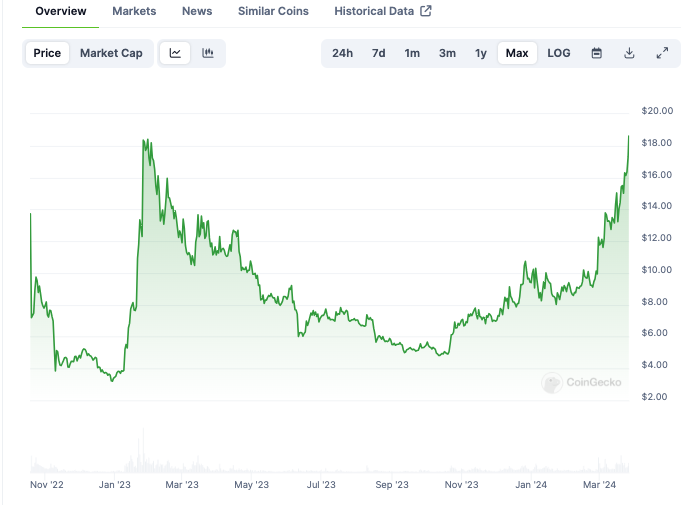
Task: Expand chart to fullscreen
Action: (662, 53)
